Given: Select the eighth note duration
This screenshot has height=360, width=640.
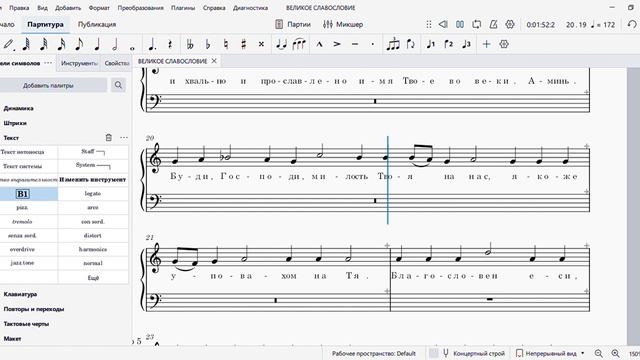Looking at the screenshot, I should (79, 44).
